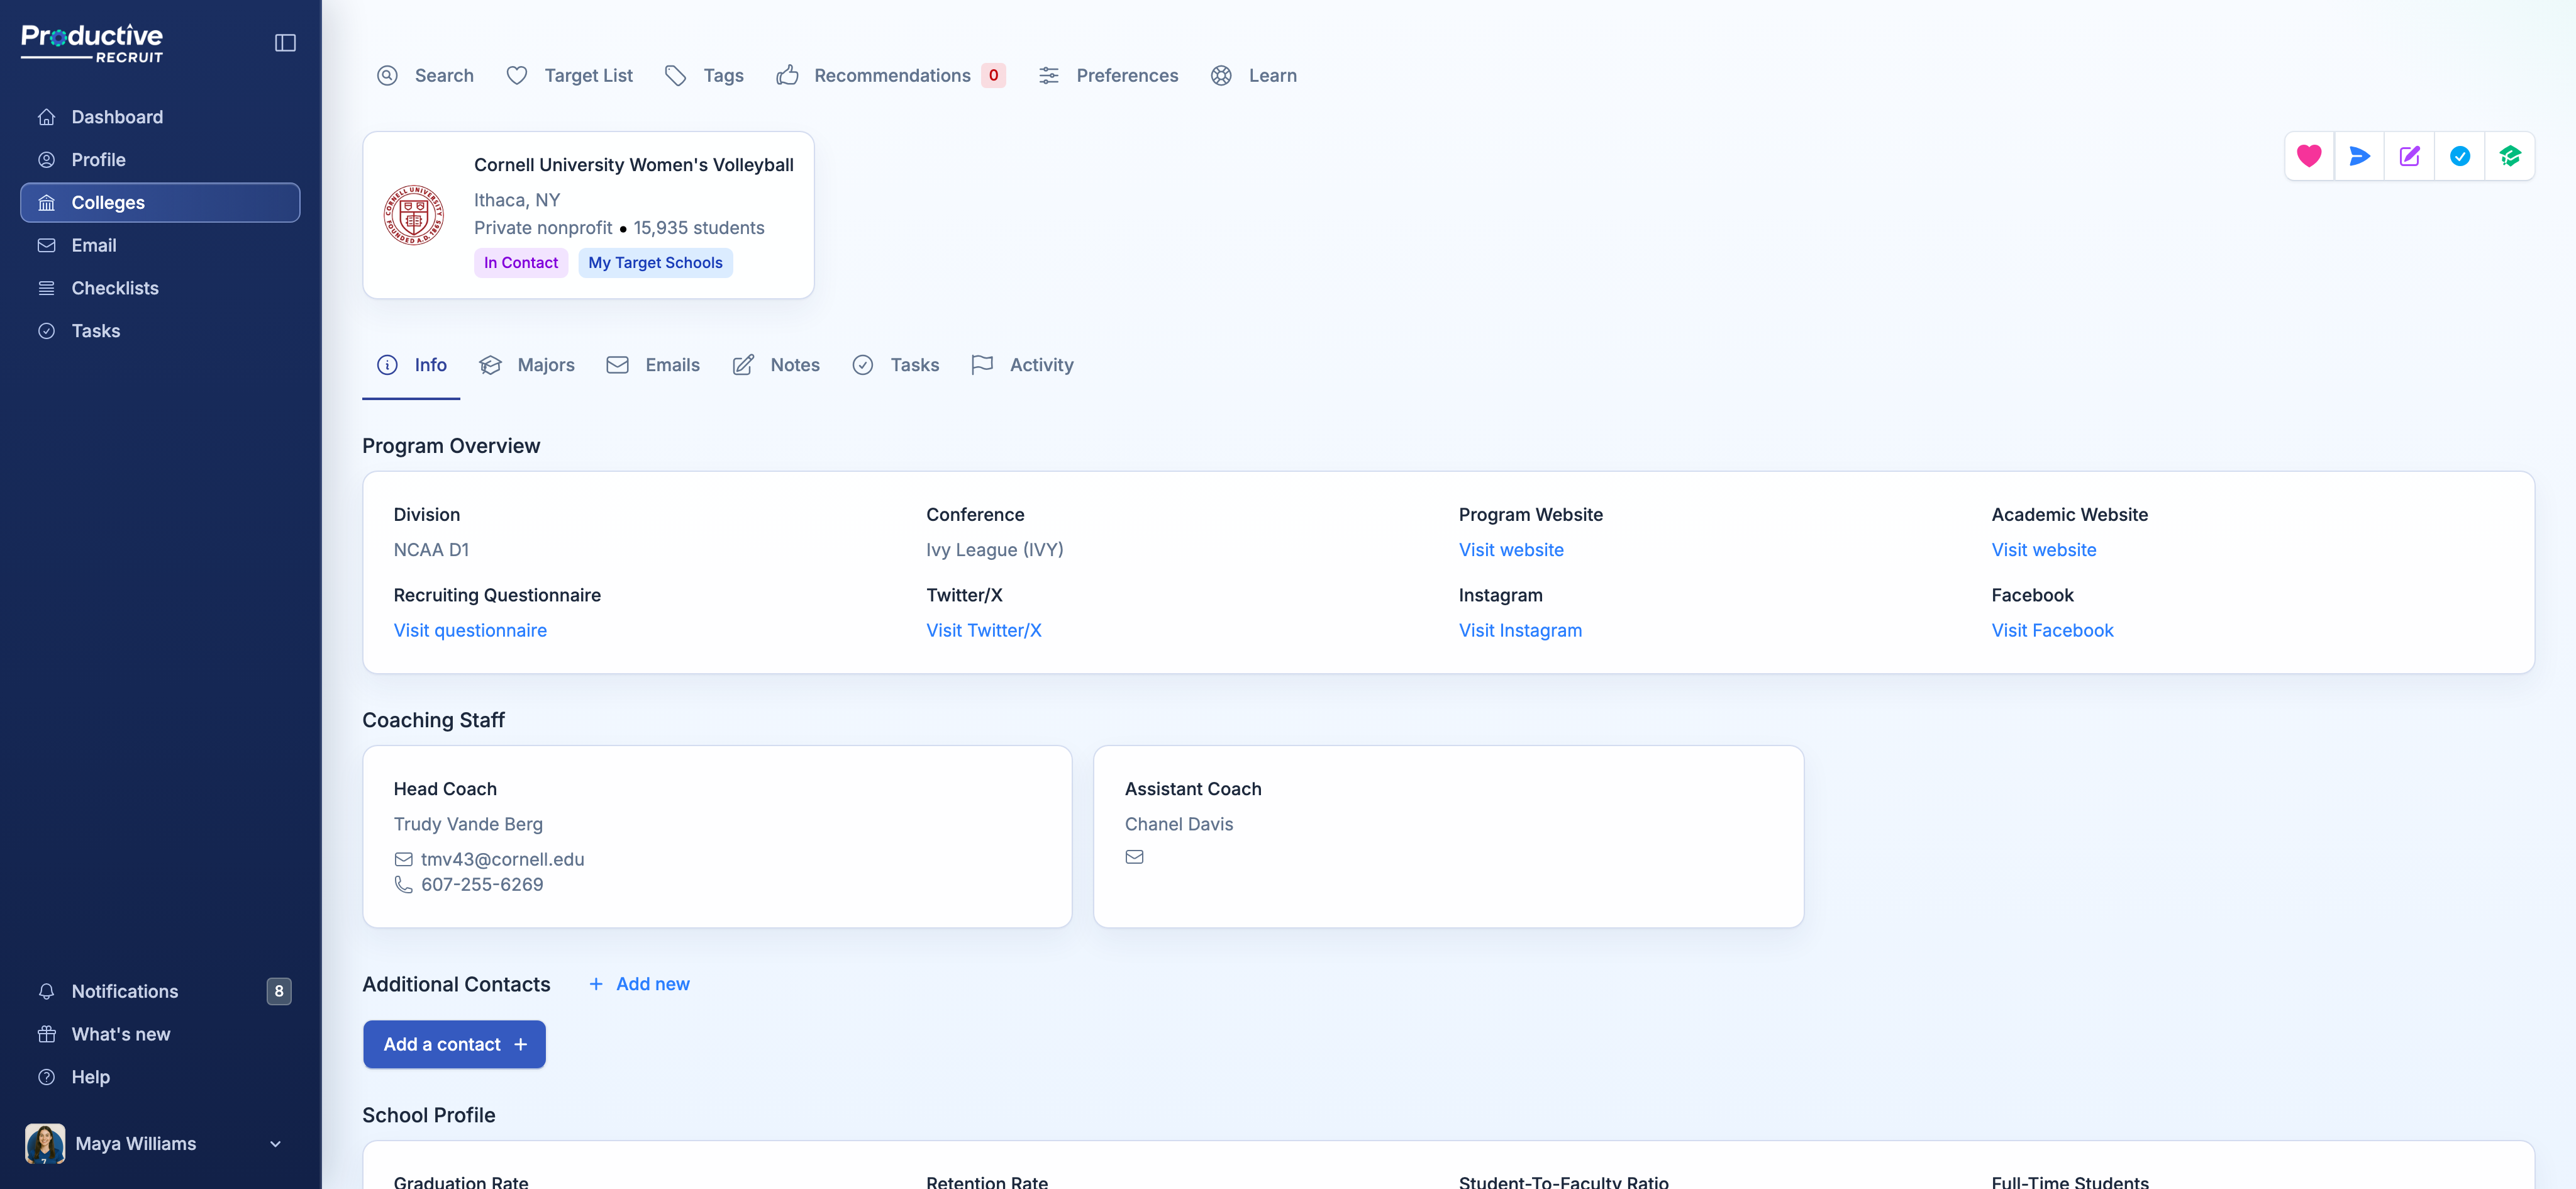Switch to the college Tasks tab
Image resolution: width=2576 pixels, height=1189 pixels.
coord(895,365)
